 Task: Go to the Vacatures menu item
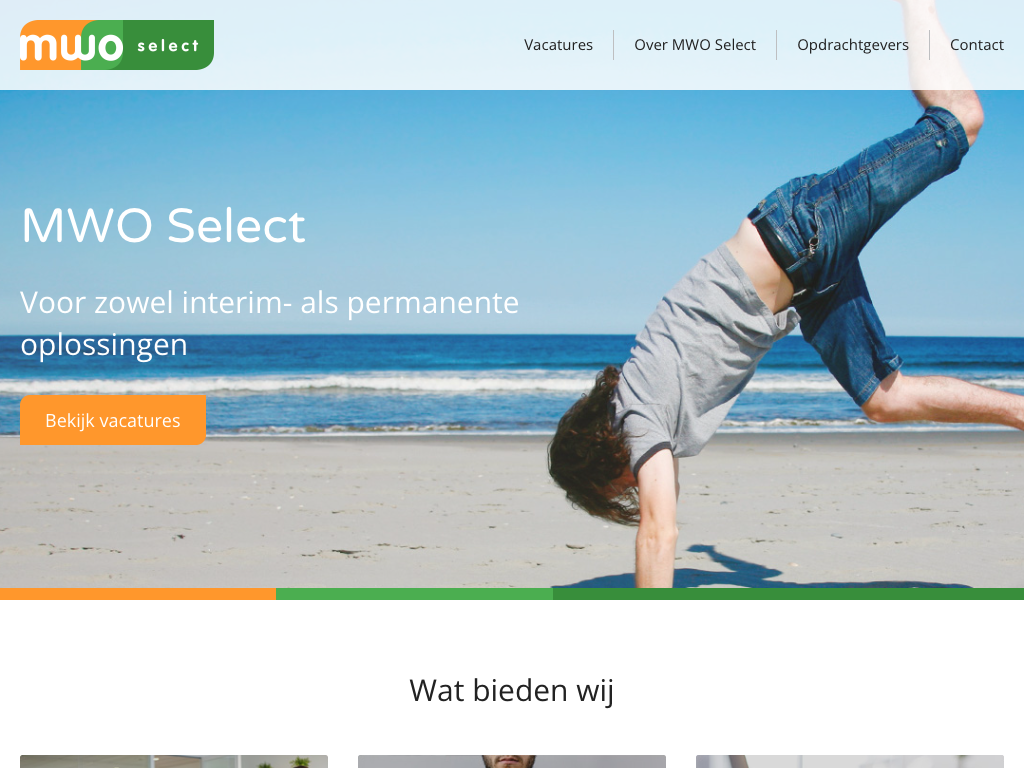[x=558, y=45]
